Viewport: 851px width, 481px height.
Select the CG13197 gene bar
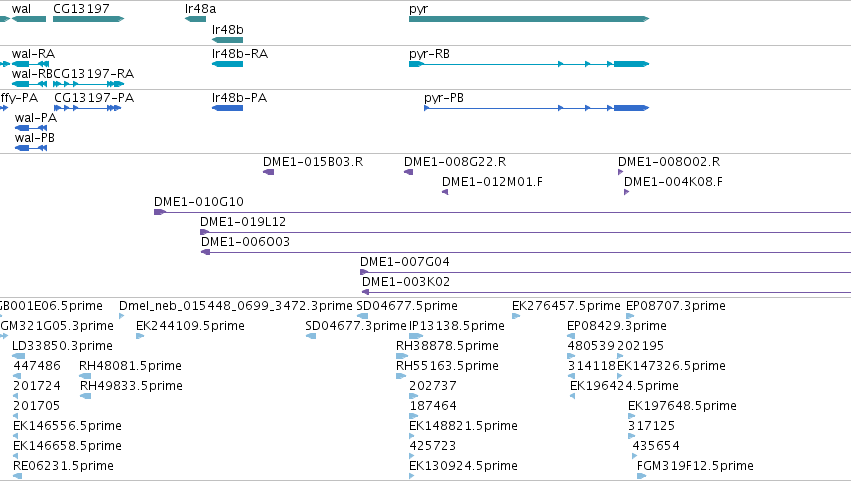(x=88, y=19)
